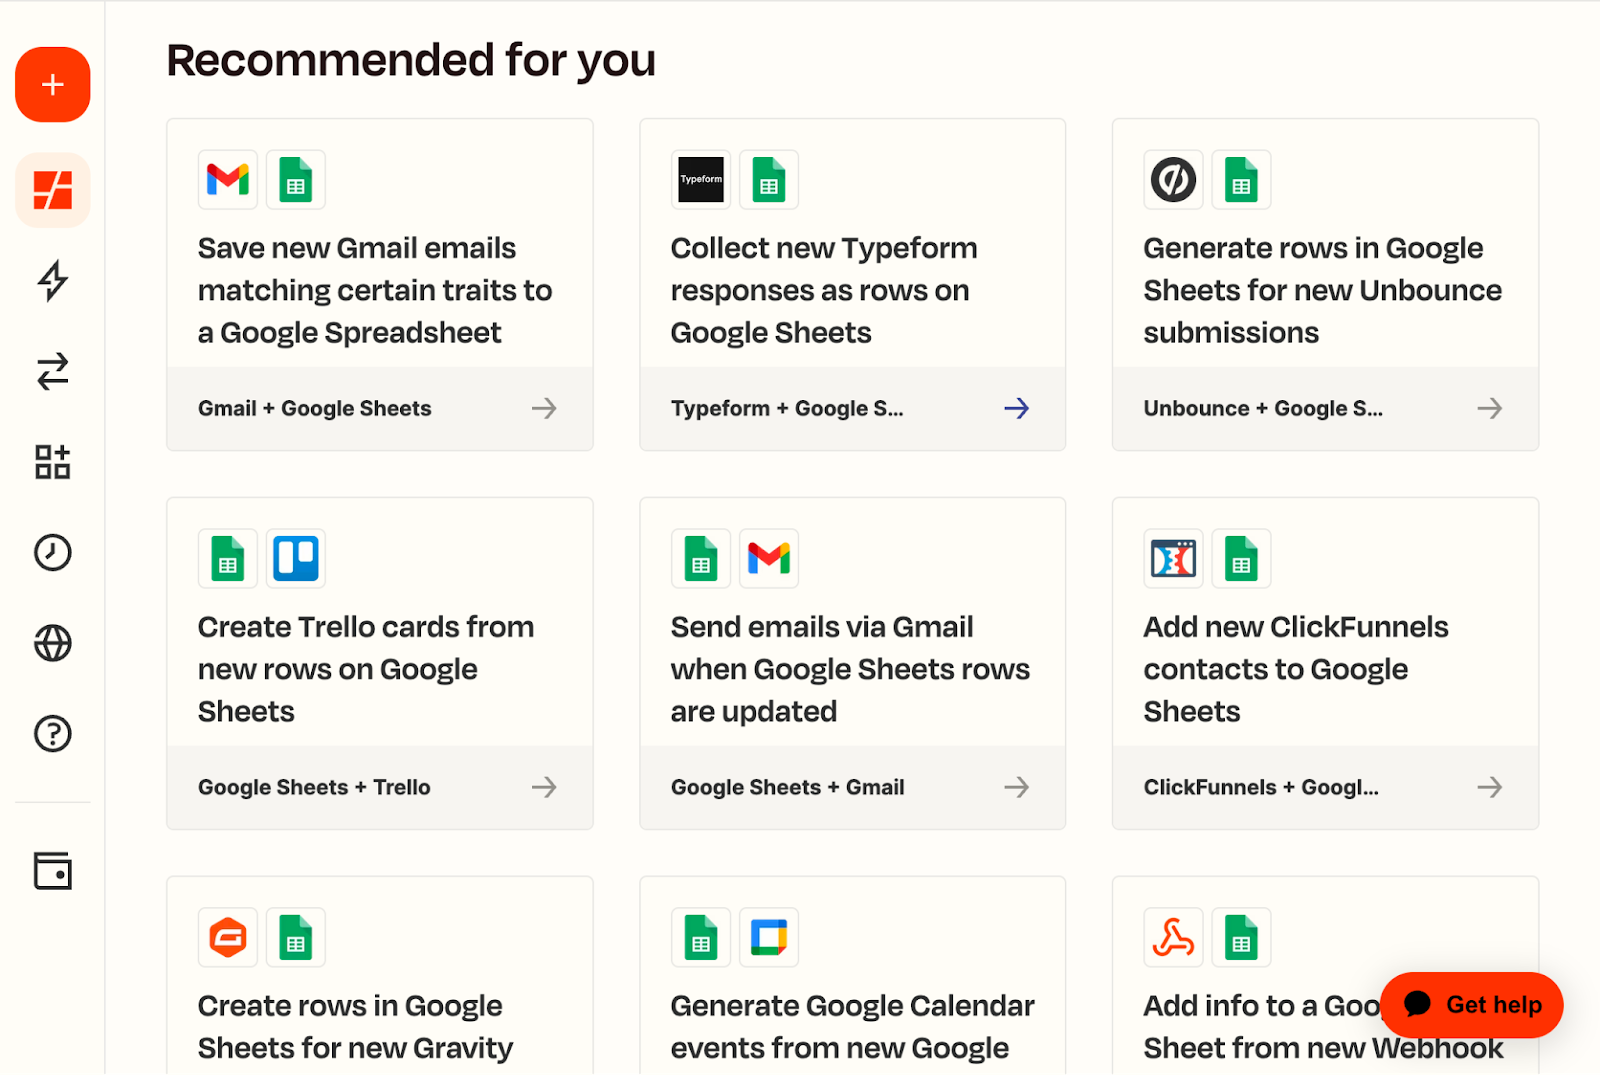Open Explore using the globe sidebar icon

[52, 643]
